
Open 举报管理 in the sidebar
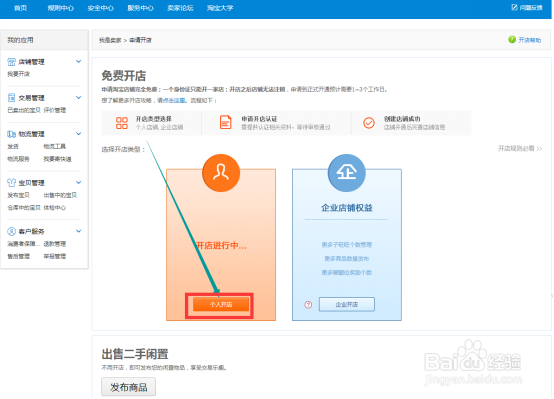[x=55, y=256]
